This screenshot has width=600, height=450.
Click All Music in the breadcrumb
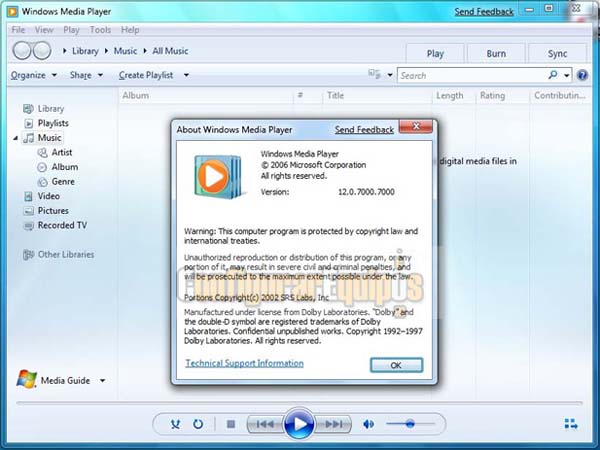[170, 51]
